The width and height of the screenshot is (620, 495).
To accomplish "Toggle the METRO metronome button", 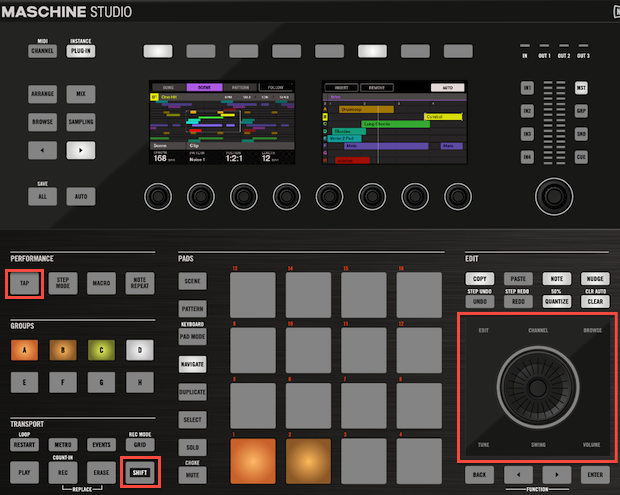I will 64,443.
